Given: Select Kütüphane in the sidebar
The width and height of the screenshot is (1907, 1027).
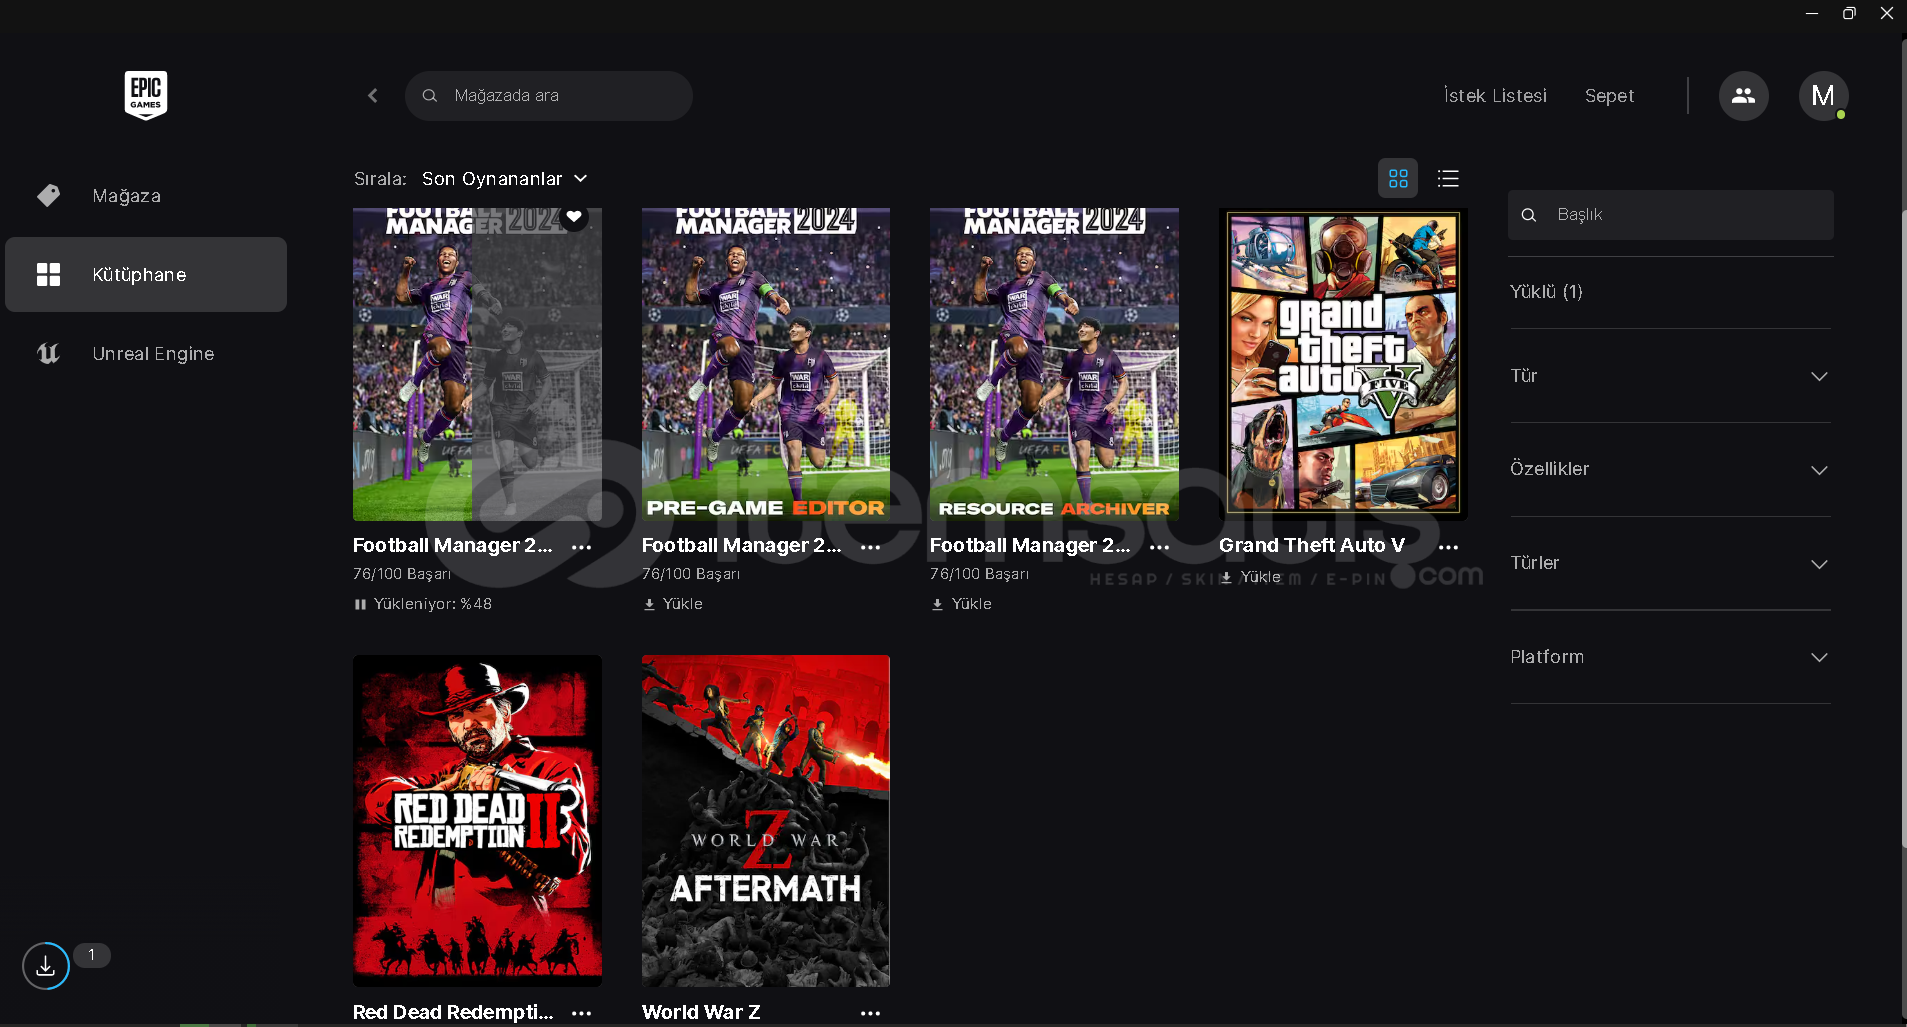Looking at the screenshot, I should [x=146, y=275].
